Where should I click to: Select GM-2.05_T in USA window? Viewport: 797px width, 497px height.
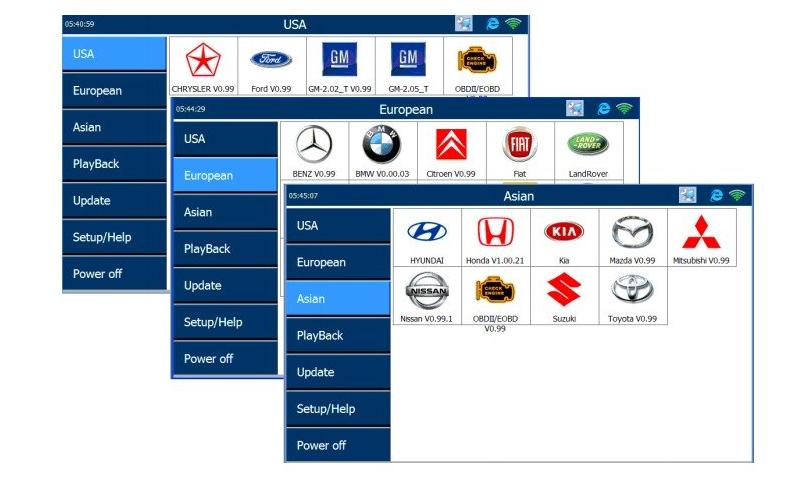(x=409, y=66)
